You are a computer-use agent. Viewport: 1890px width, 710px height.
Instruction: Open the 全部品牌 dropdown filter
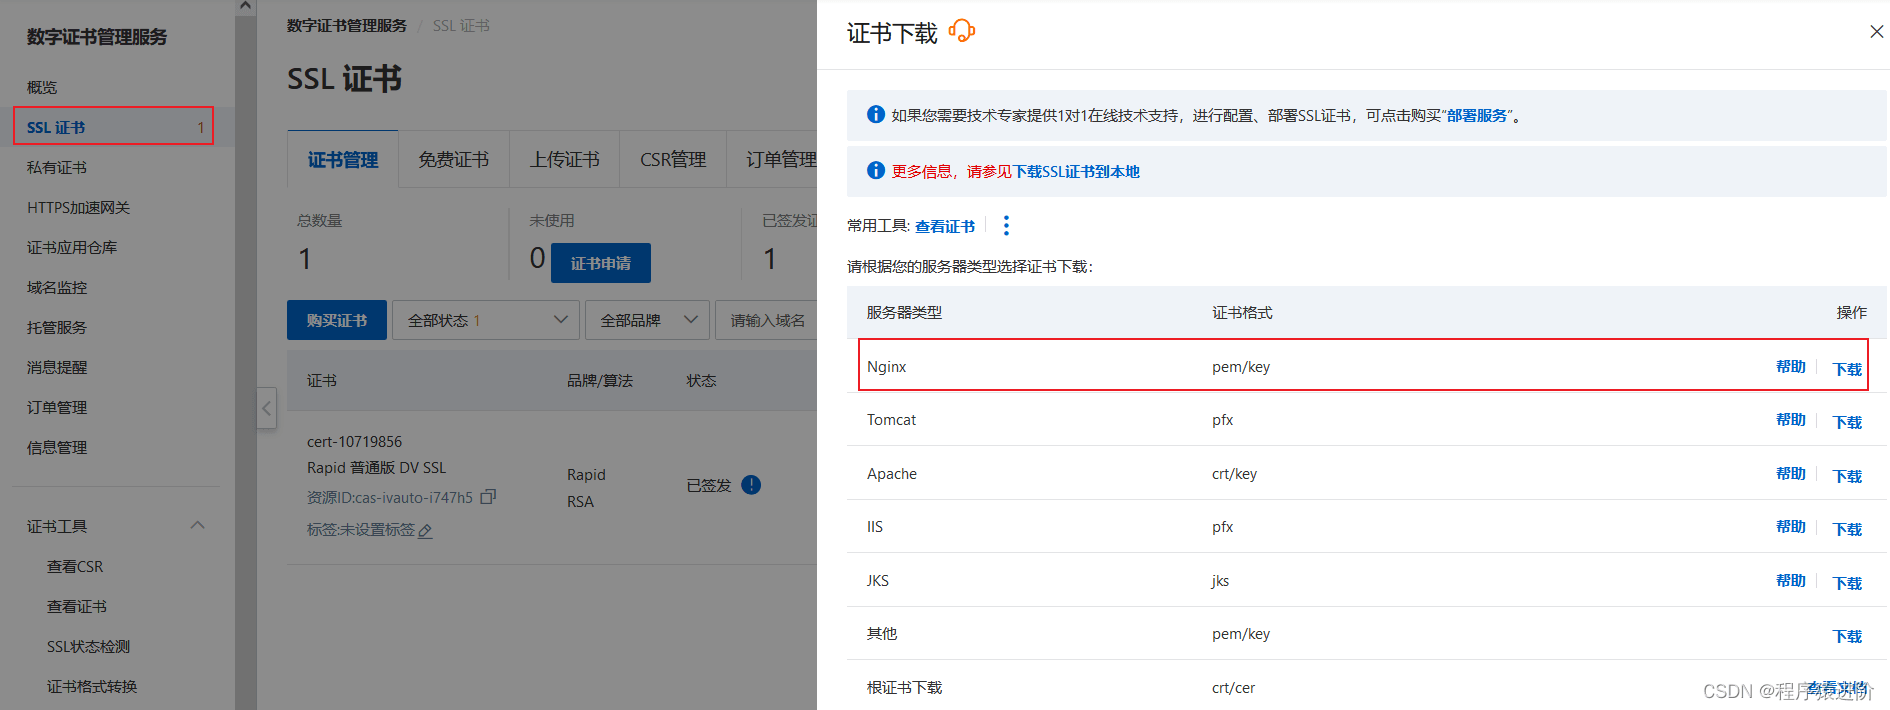pos(647,320)
